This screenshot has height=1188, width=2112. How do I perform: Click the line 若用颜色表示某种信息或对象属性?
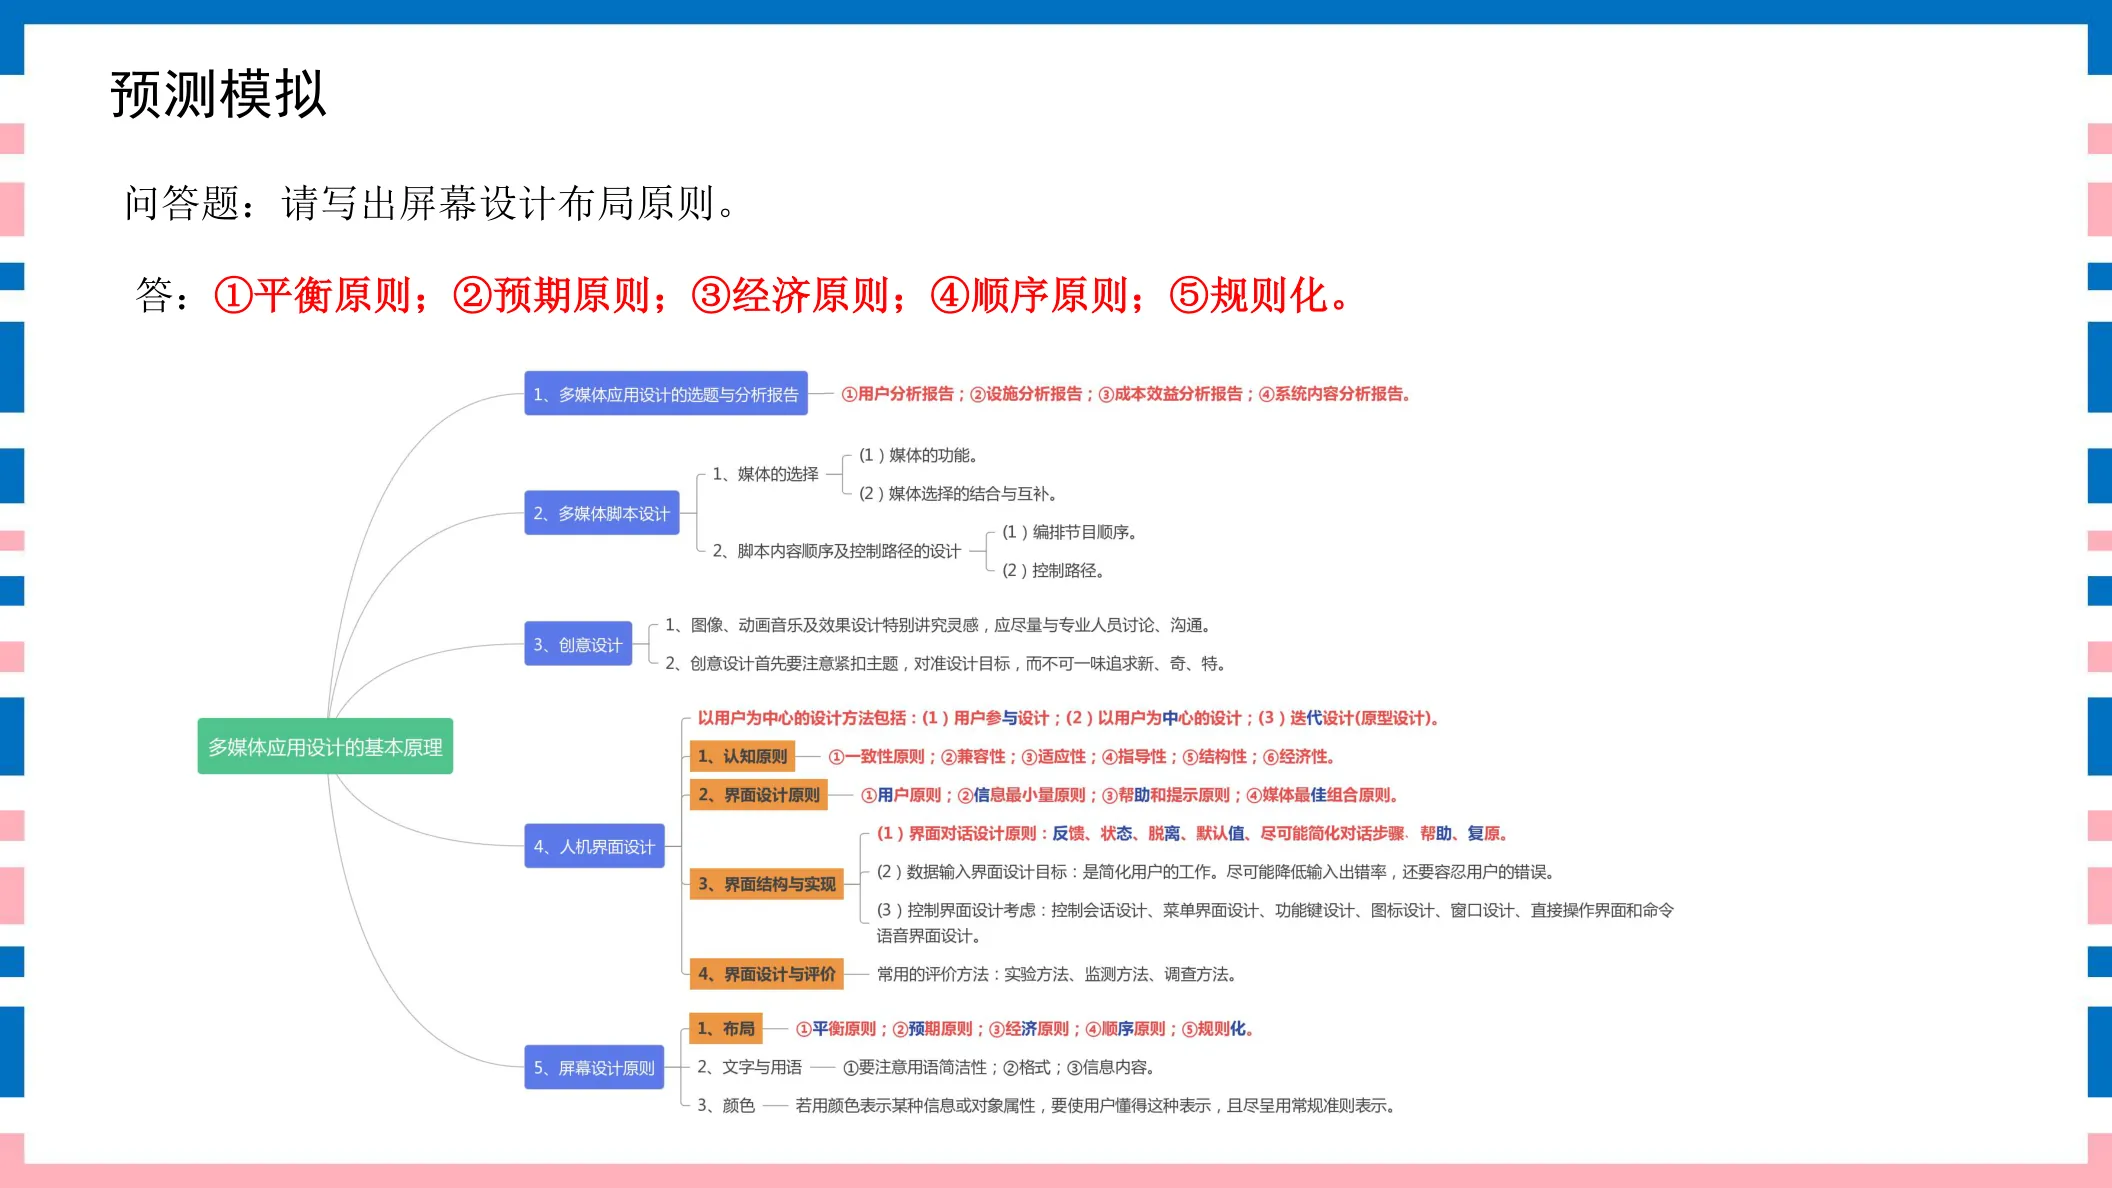pos(1096,1105)
